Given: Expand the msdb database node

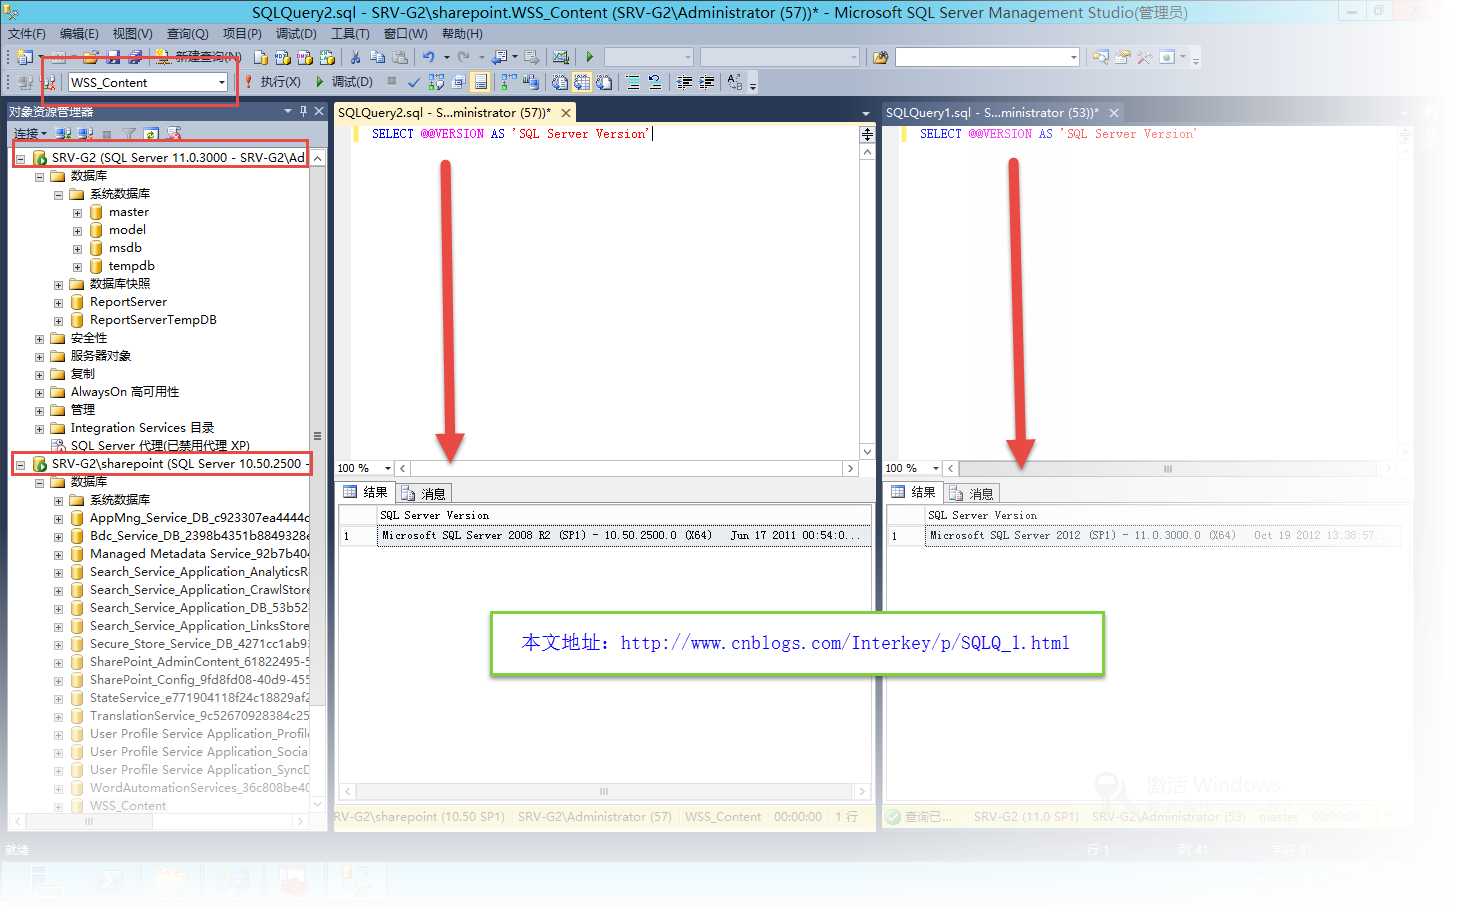Looking at the screenshot, I should tap(77, 249).
